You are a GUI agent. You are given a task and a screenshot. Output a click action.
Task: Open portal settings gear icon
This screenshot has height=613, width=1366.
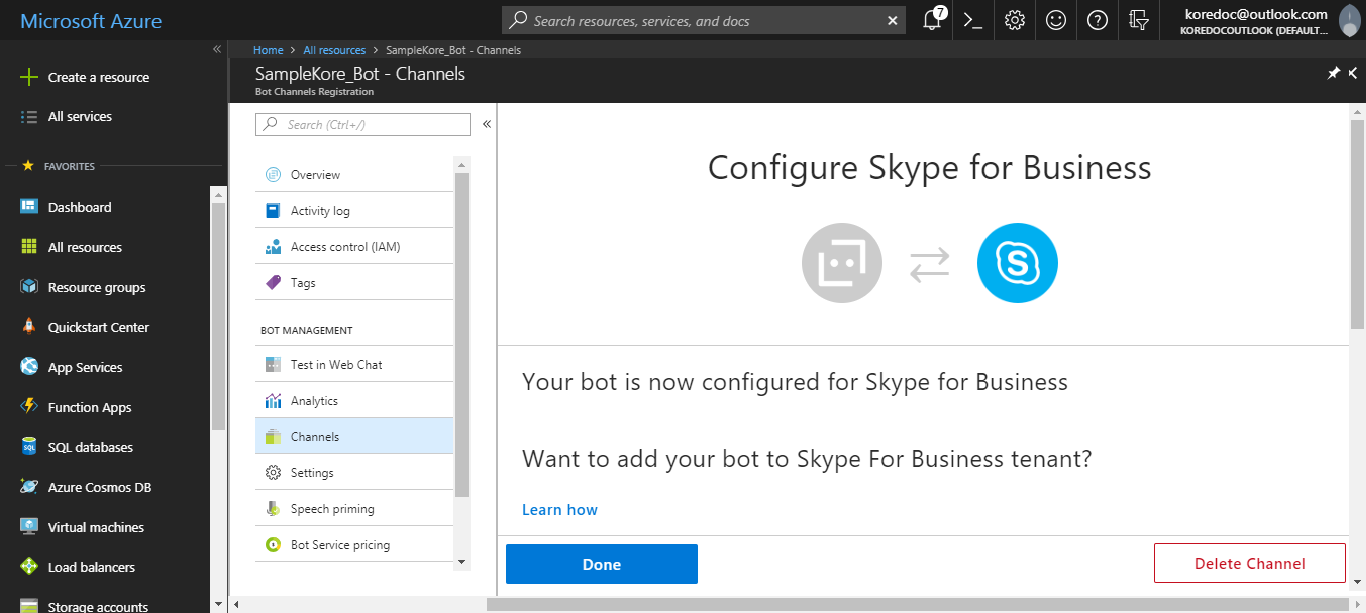click(x=1014, y=20)
